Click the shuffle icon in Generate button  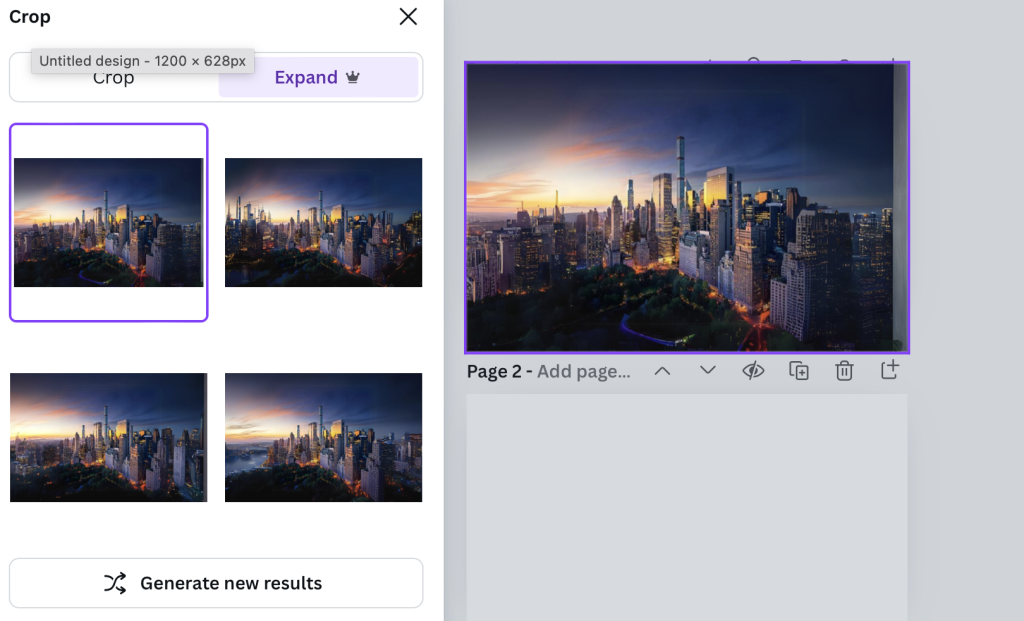tap(115, 583)
